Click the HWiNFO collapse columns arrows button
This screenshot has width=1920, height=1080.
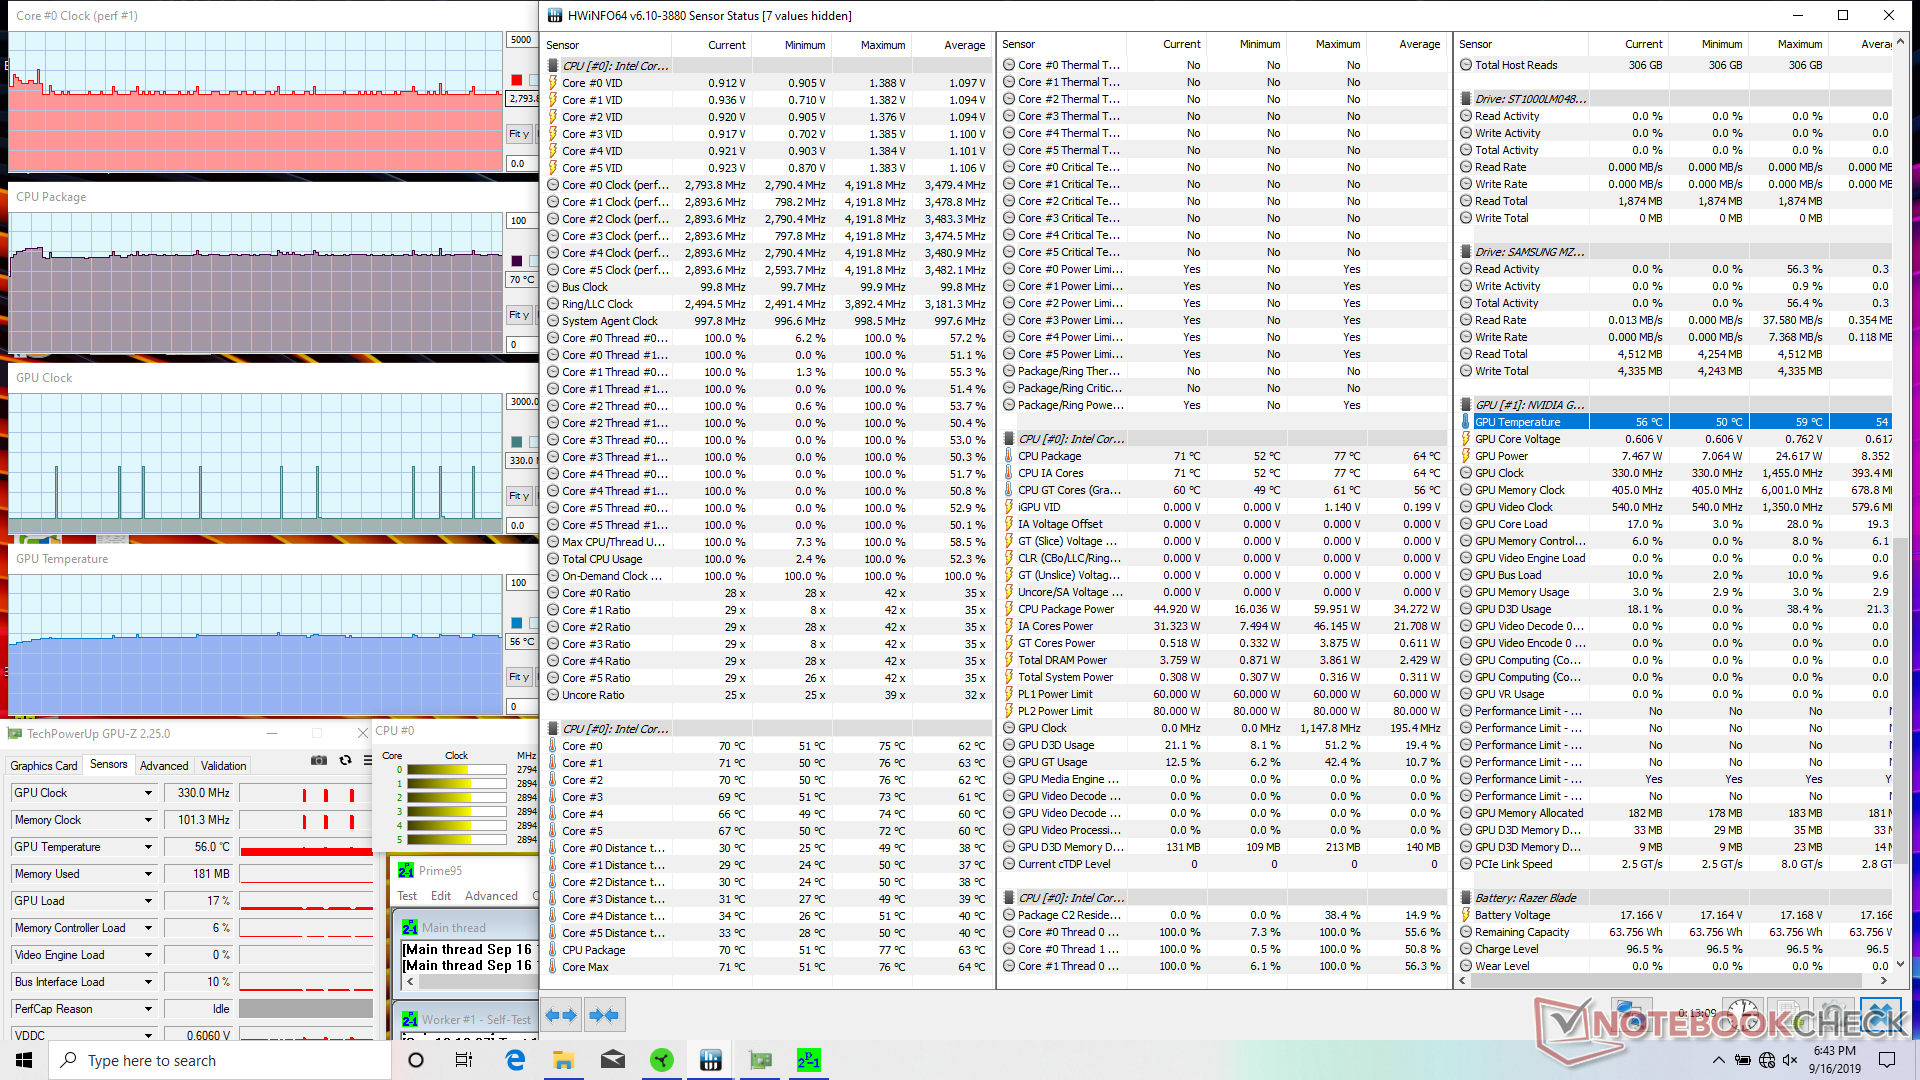(x=604, y=1015)
